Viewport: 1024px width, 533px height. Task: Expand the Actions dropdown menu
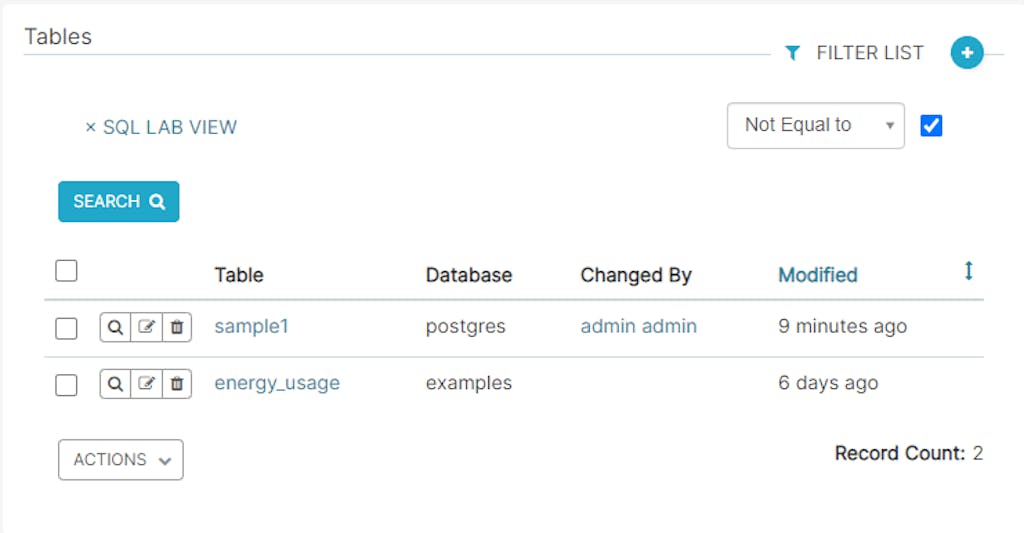[121, 460]
